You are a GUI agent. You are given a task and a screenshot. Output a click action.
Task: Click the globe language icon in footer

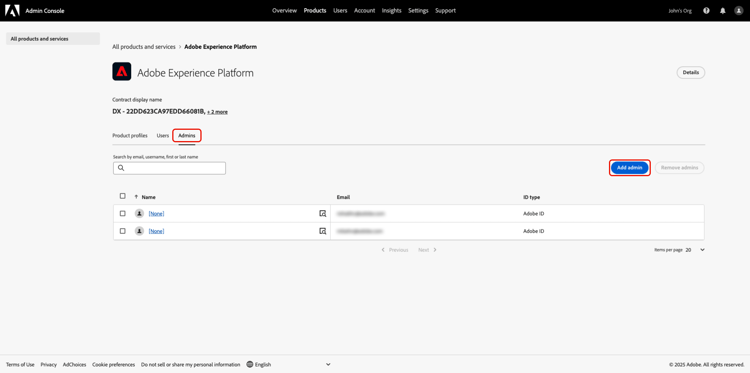tap(250, 364)
